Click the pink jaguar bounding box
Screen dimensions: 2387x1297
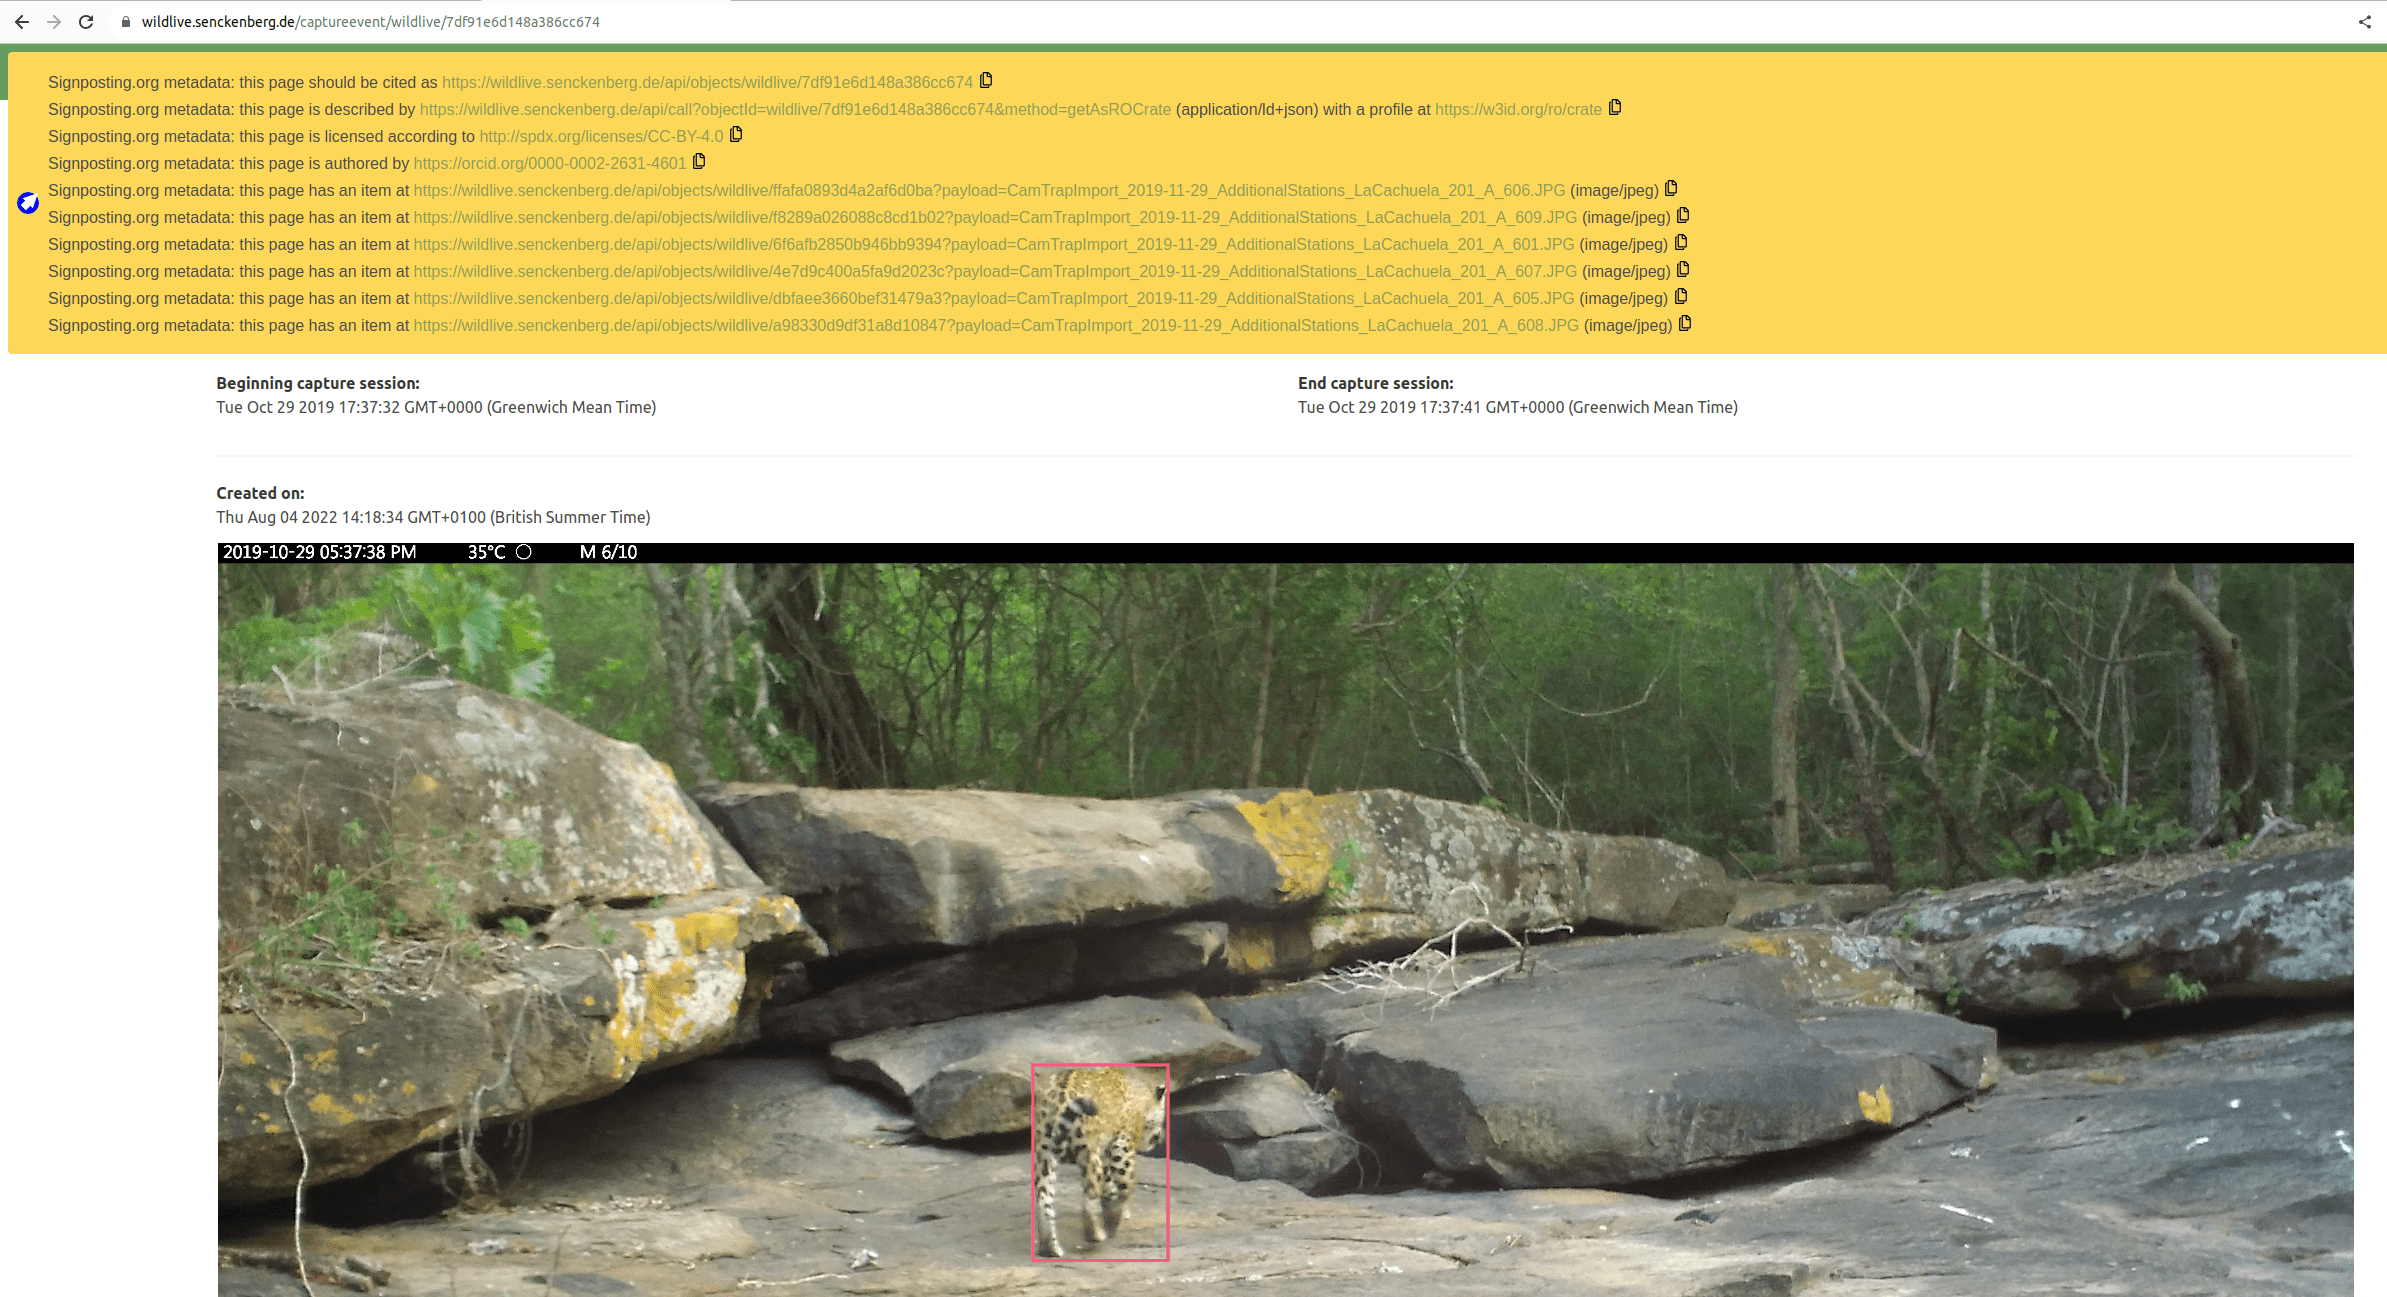[x=1100, y=1161]
